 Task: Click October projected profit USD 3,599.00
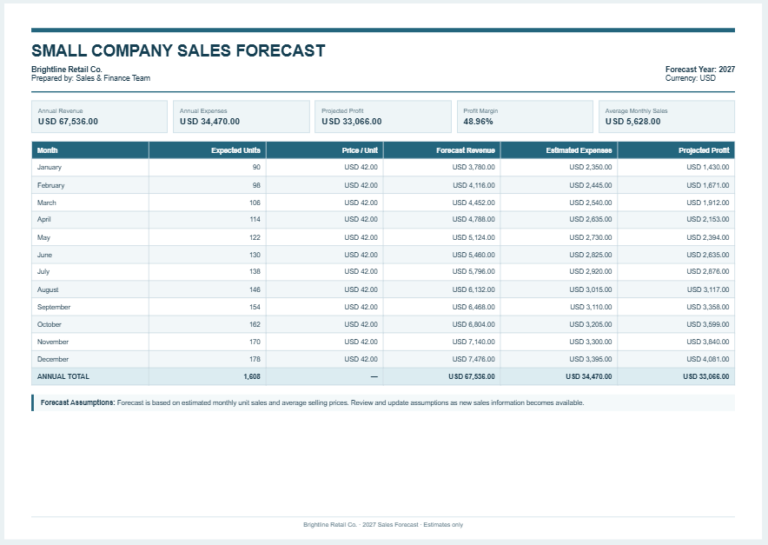(x=708, y=324)
